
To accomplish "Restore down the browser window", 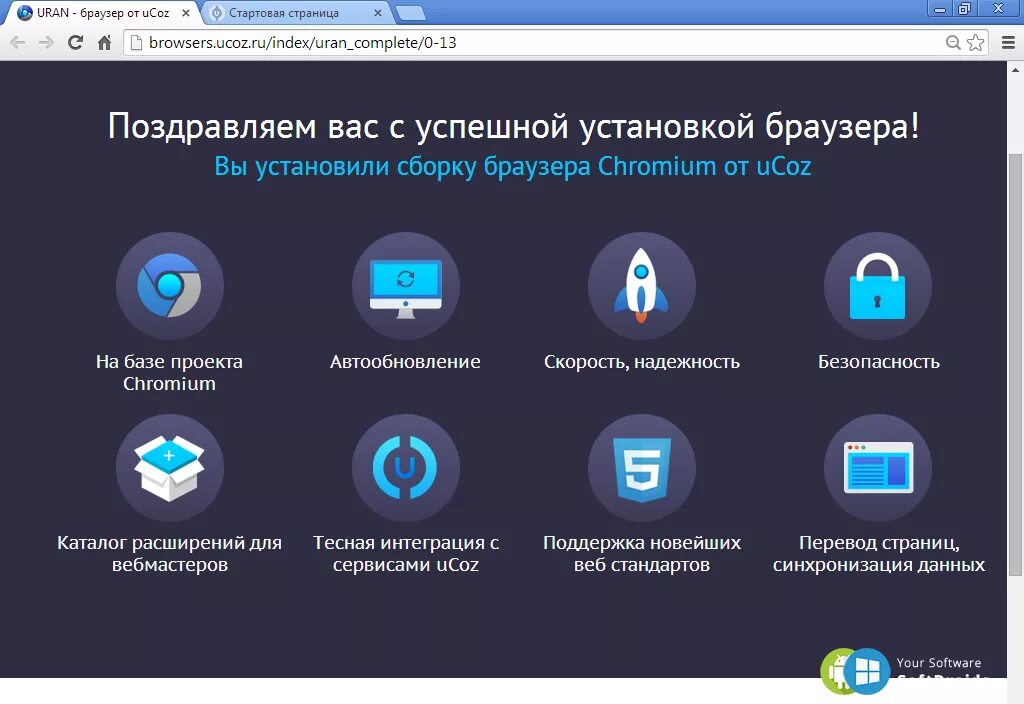I will pos(964,9).
